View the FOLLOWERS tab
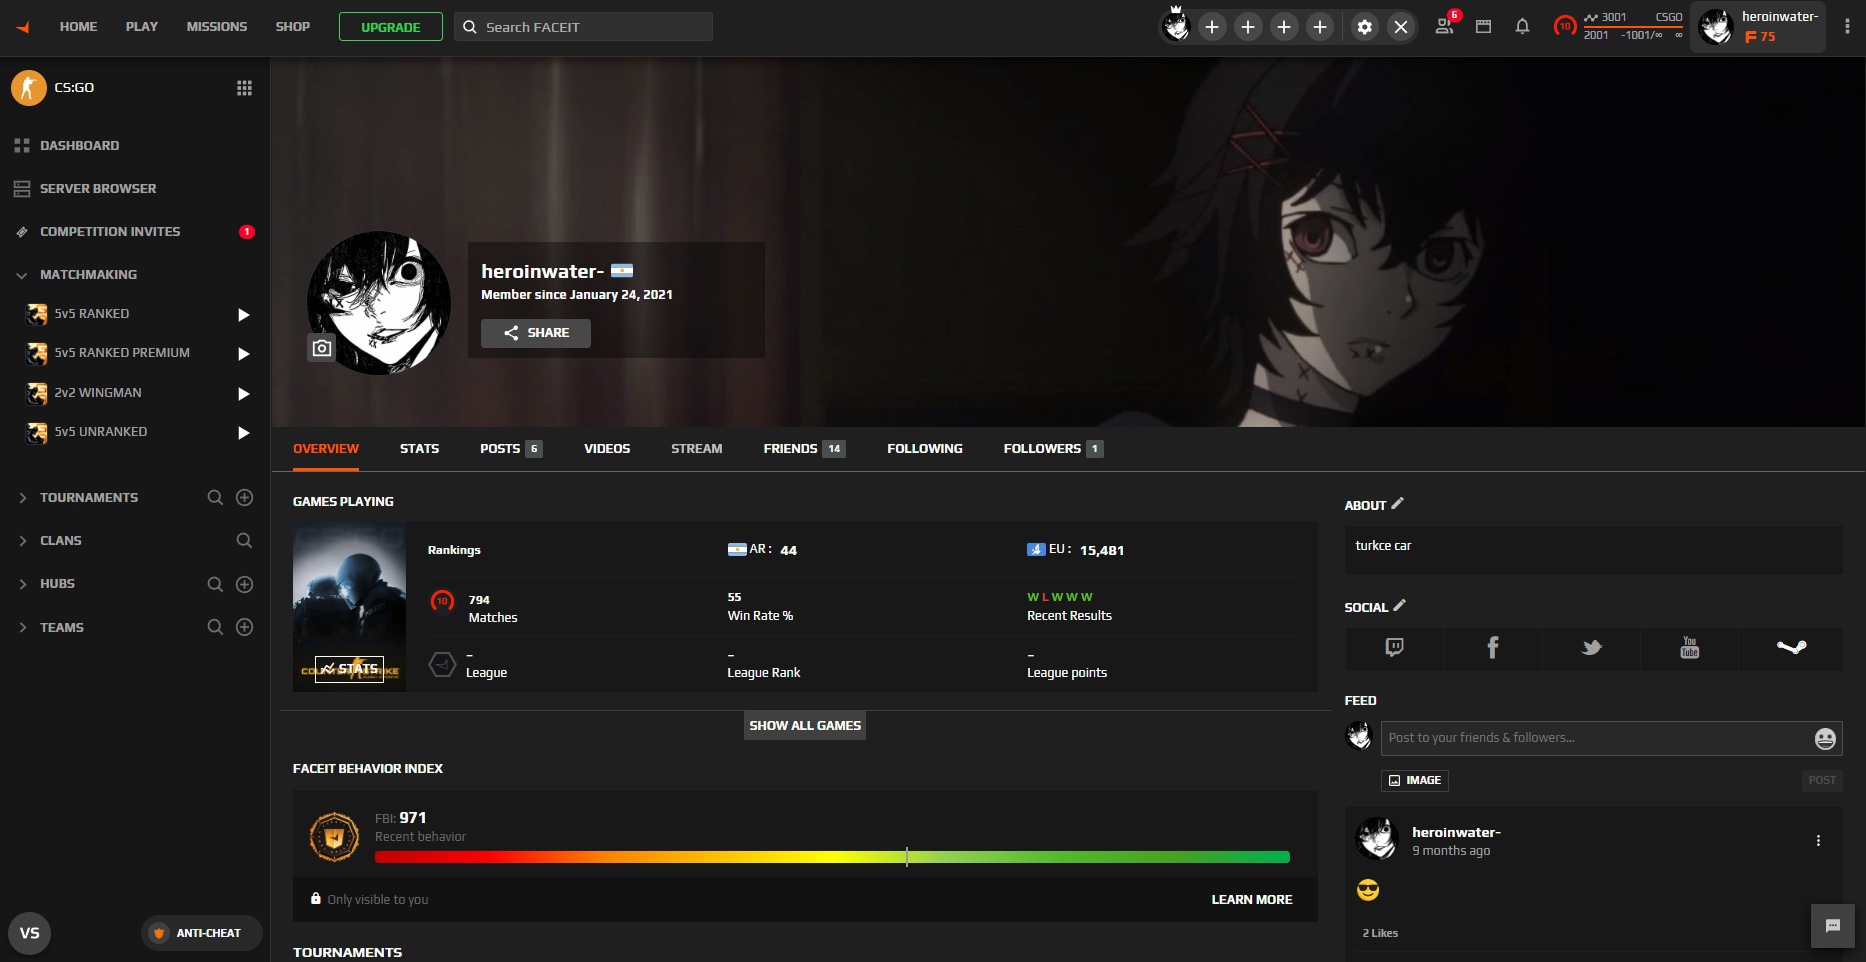The width and height of the screenshot is (1866, 962). tap(1053, 449)
